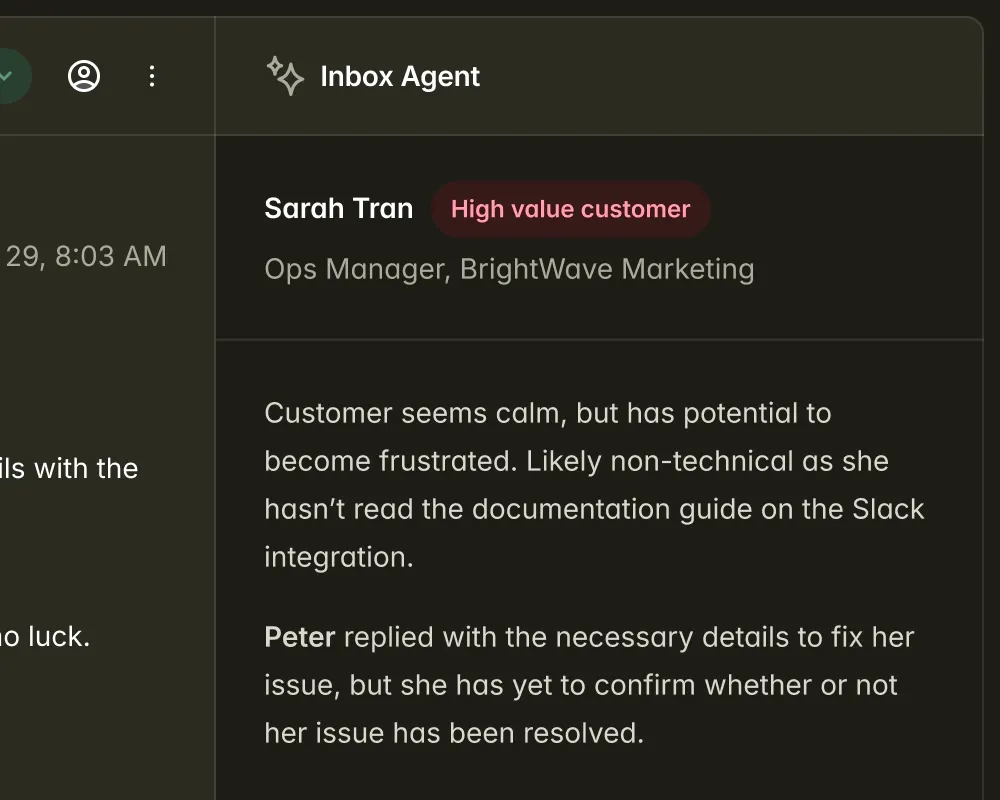Click the 'her issue has been resolved' line
This screenshot has width=1000, height=800.
pos(453,733)
